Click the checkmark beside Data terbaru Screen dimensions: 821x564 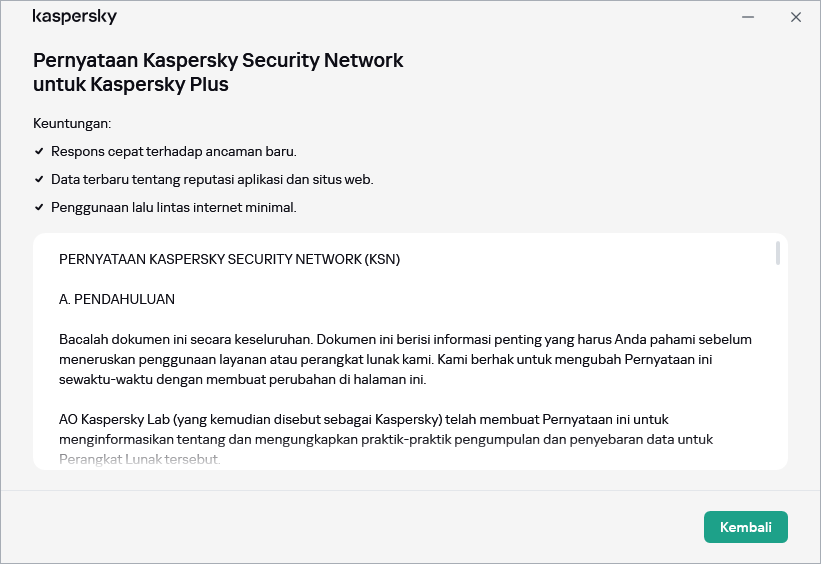click(39, 179)
